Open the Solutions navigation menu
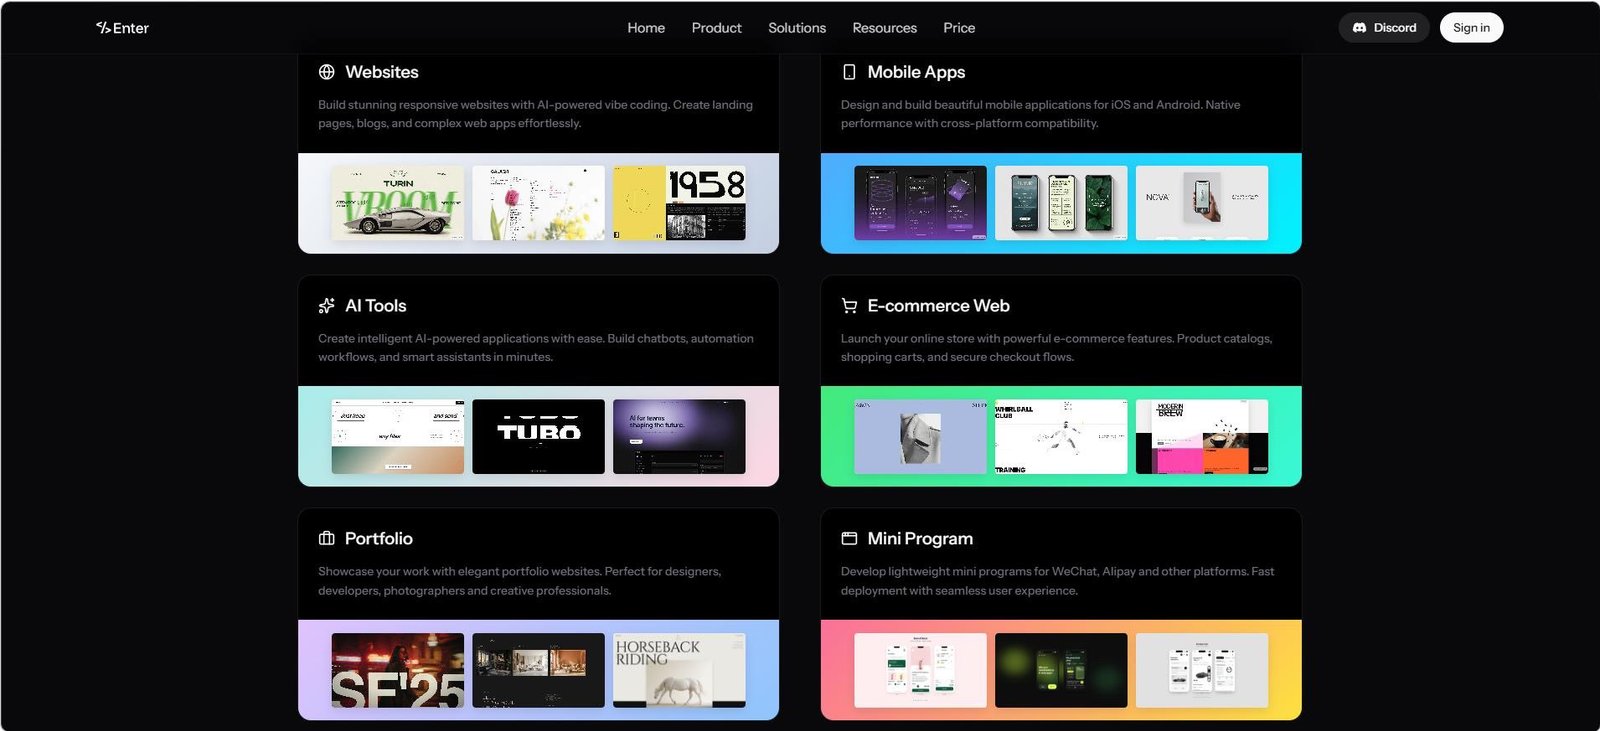Viewport: 1600px width, 731px height. tap(797, 28)
